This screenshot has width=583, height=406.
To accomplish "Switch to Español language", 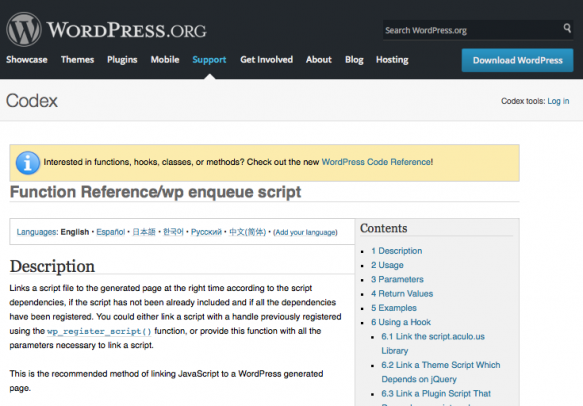I will 110,232.
